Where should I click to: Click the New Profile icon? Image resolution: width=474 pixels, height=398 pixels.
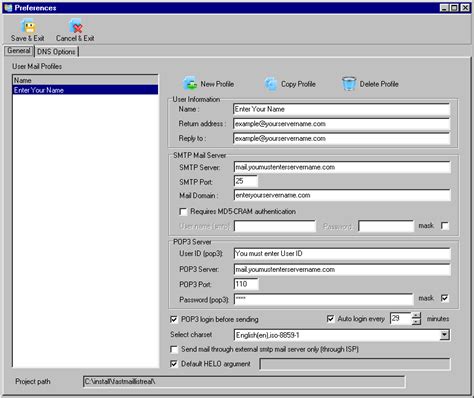pos(191,83)
